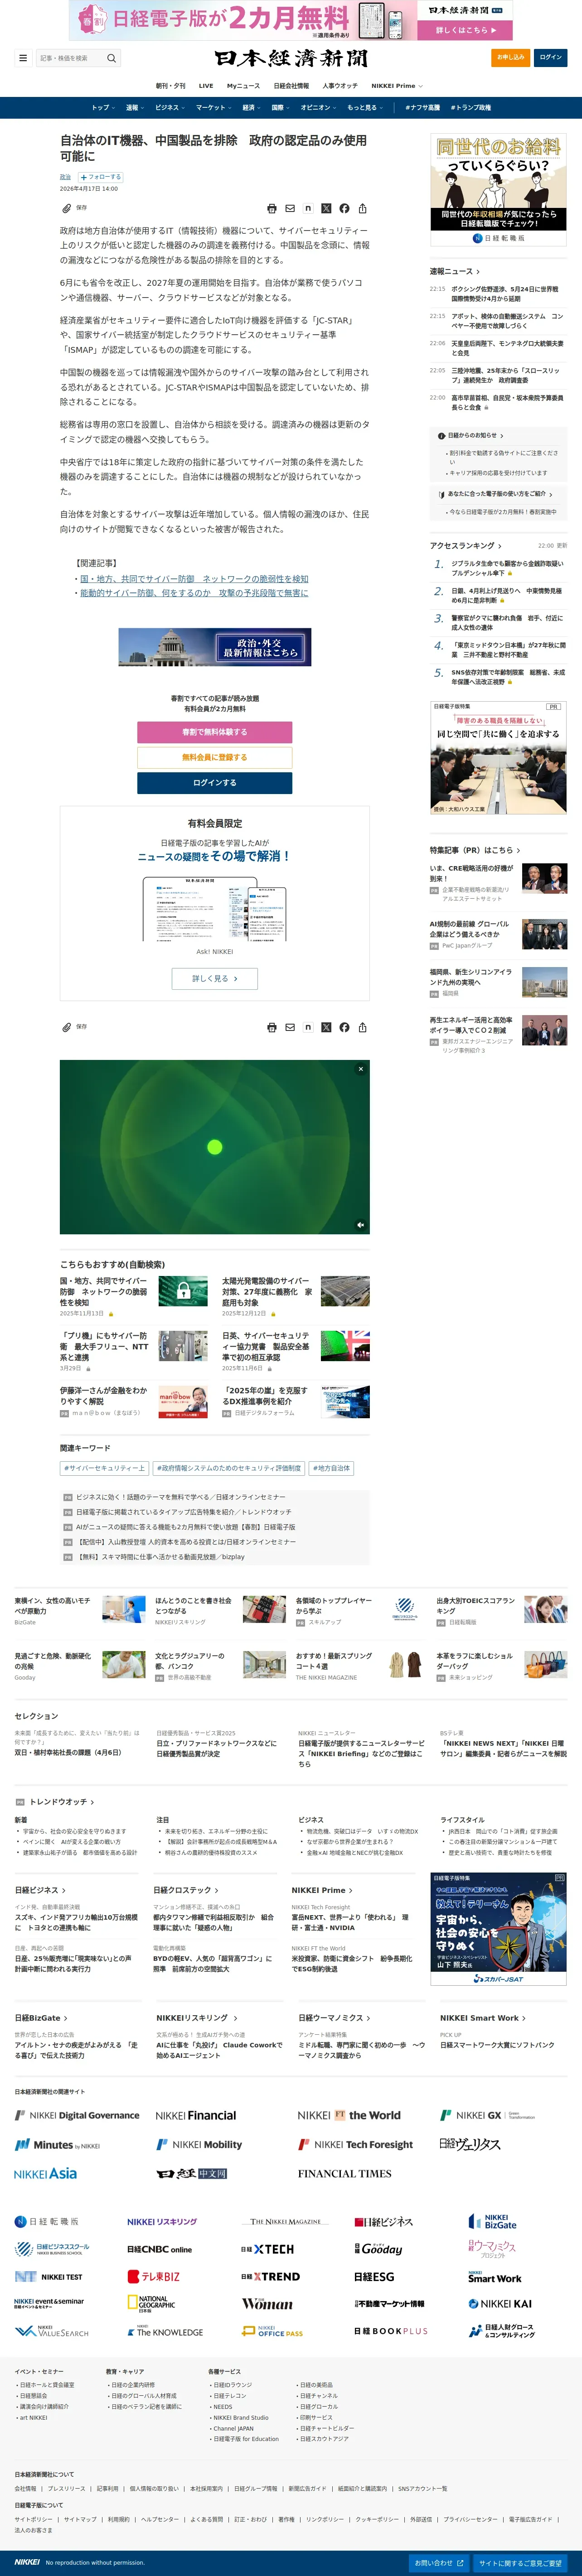This screenshot has width=582, height=2576.
Task: Expand the オピニオン navigation dropdown
Action: [318, 108]
